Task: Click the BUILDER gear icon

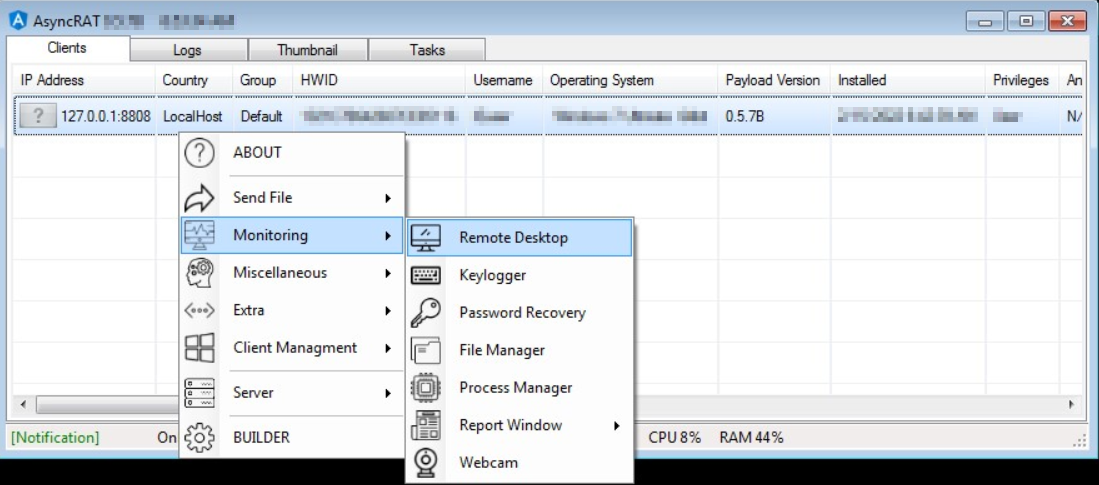Action: [201, 437]
